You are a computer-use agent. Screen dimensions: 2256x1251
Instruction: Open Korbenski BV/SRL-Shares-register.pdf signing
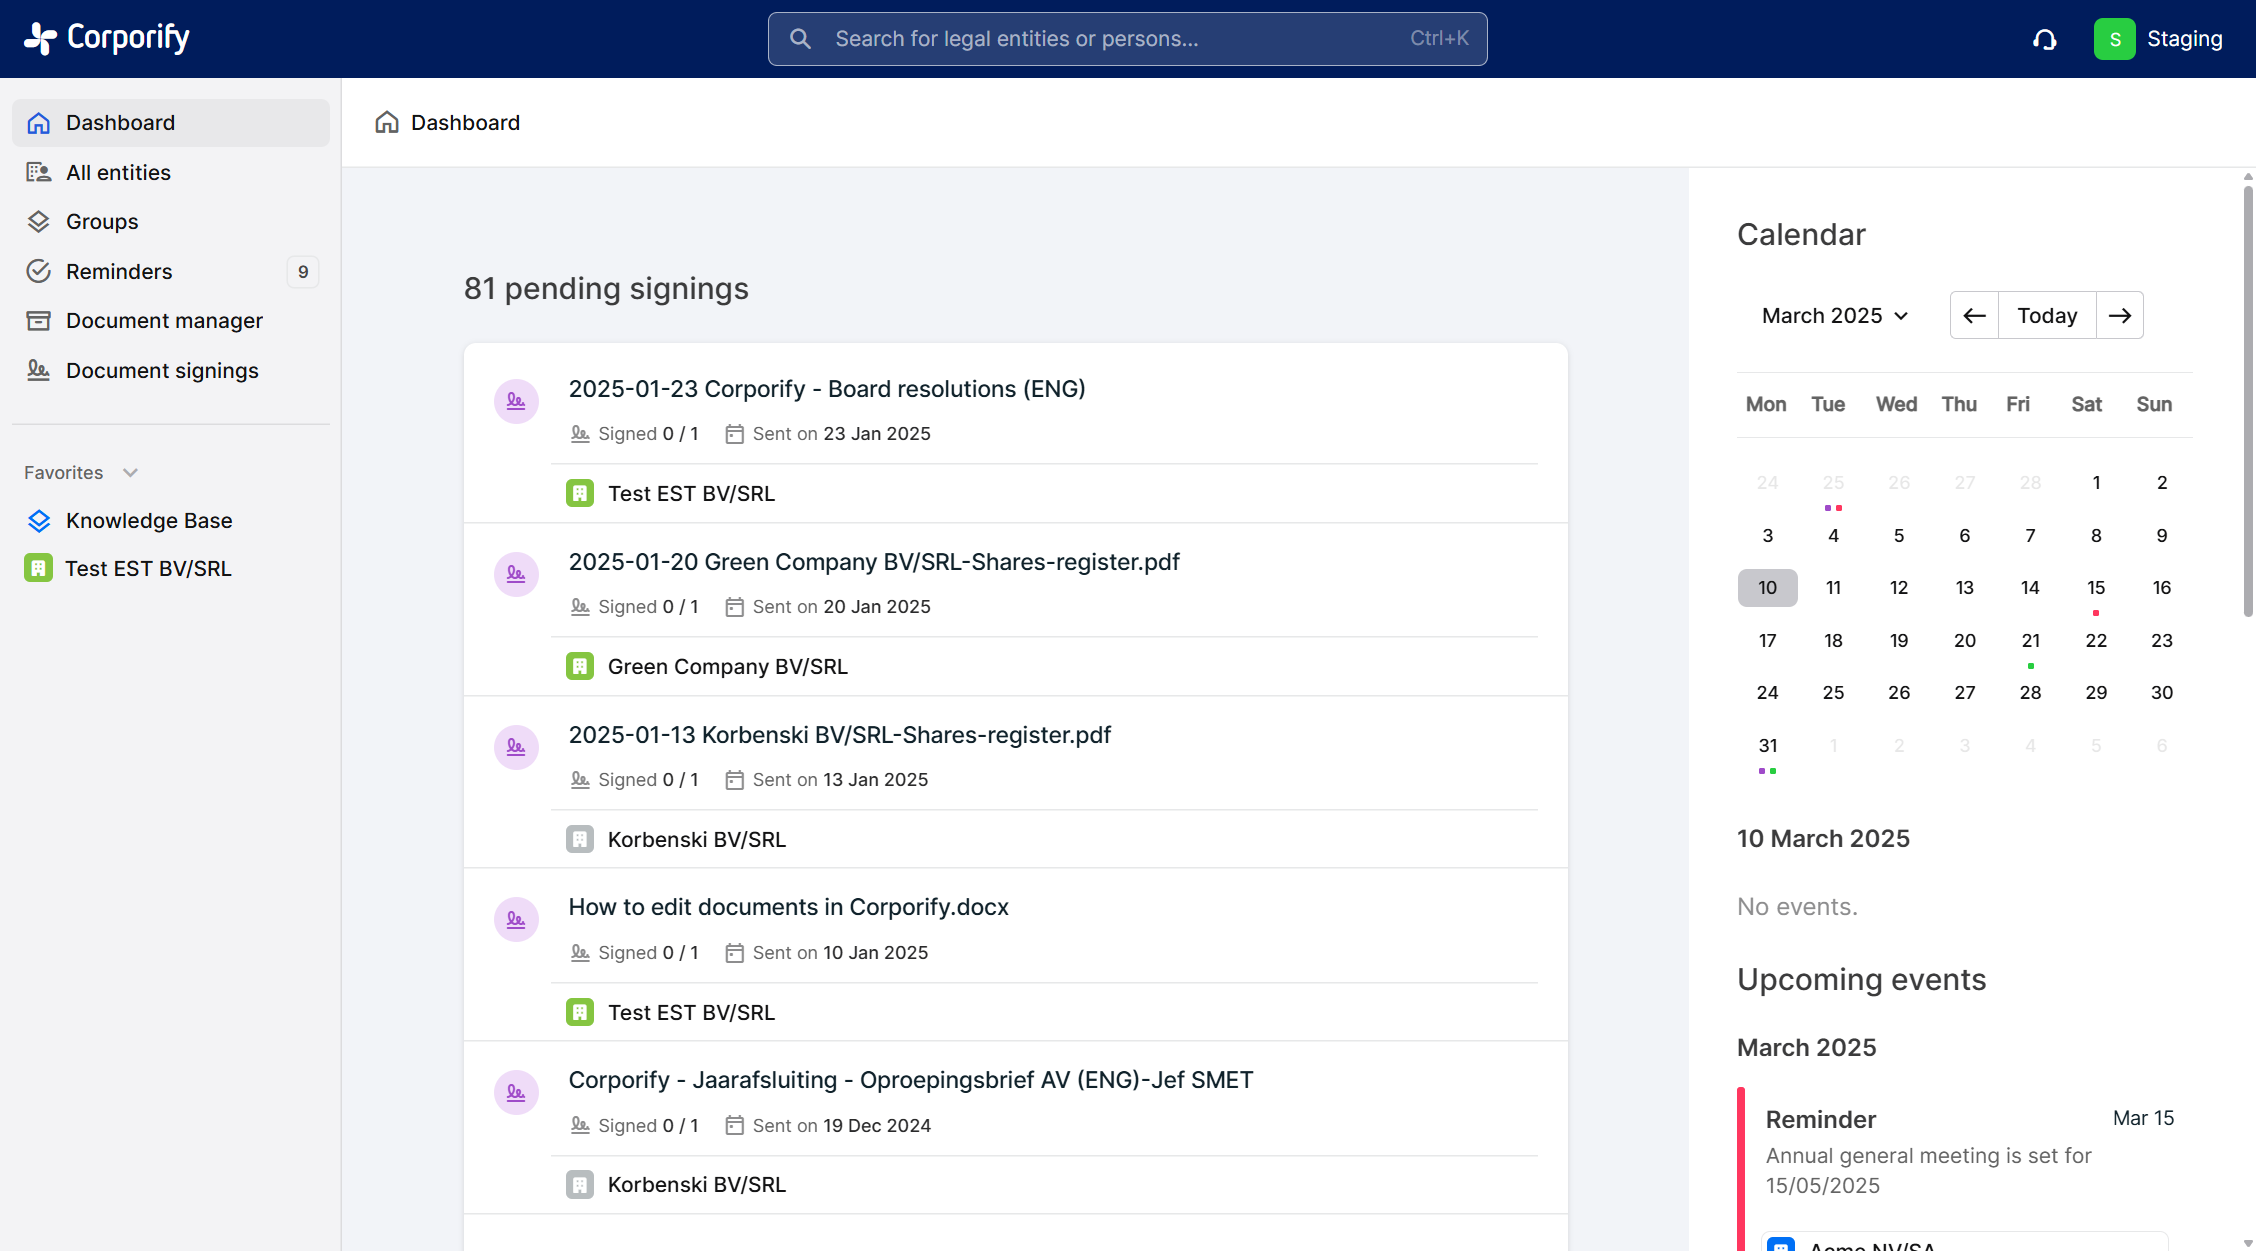click(x=839, y=735)
